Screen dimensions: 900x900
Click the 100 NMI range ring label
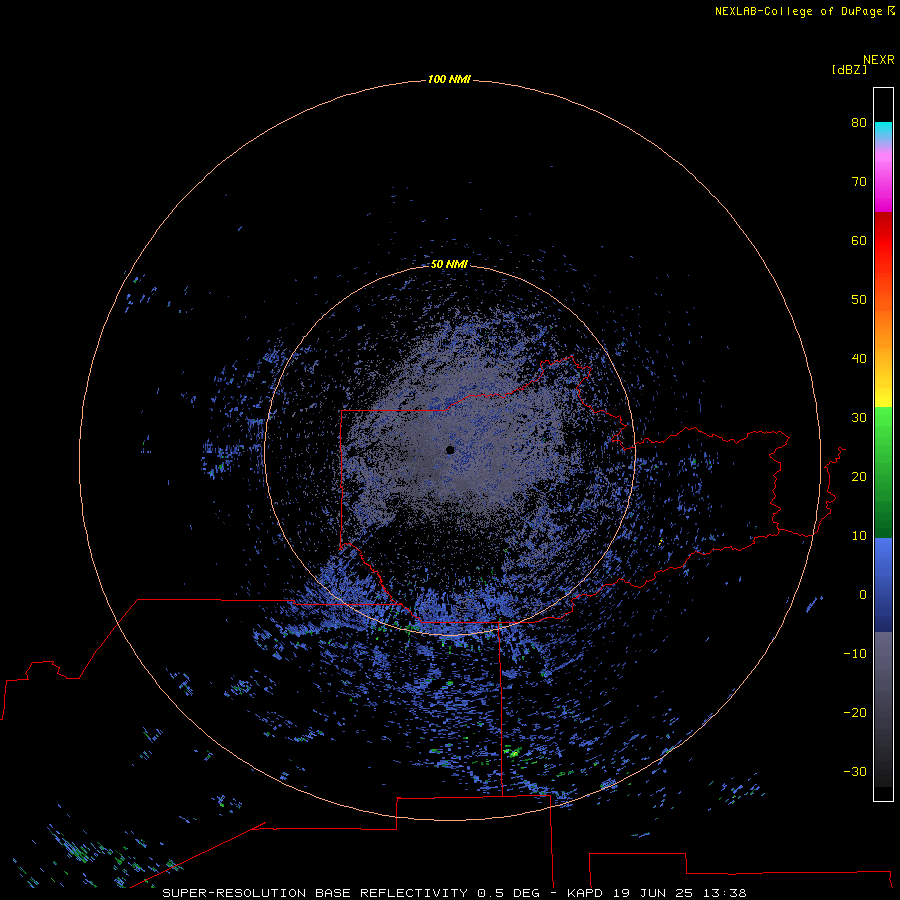449,79
